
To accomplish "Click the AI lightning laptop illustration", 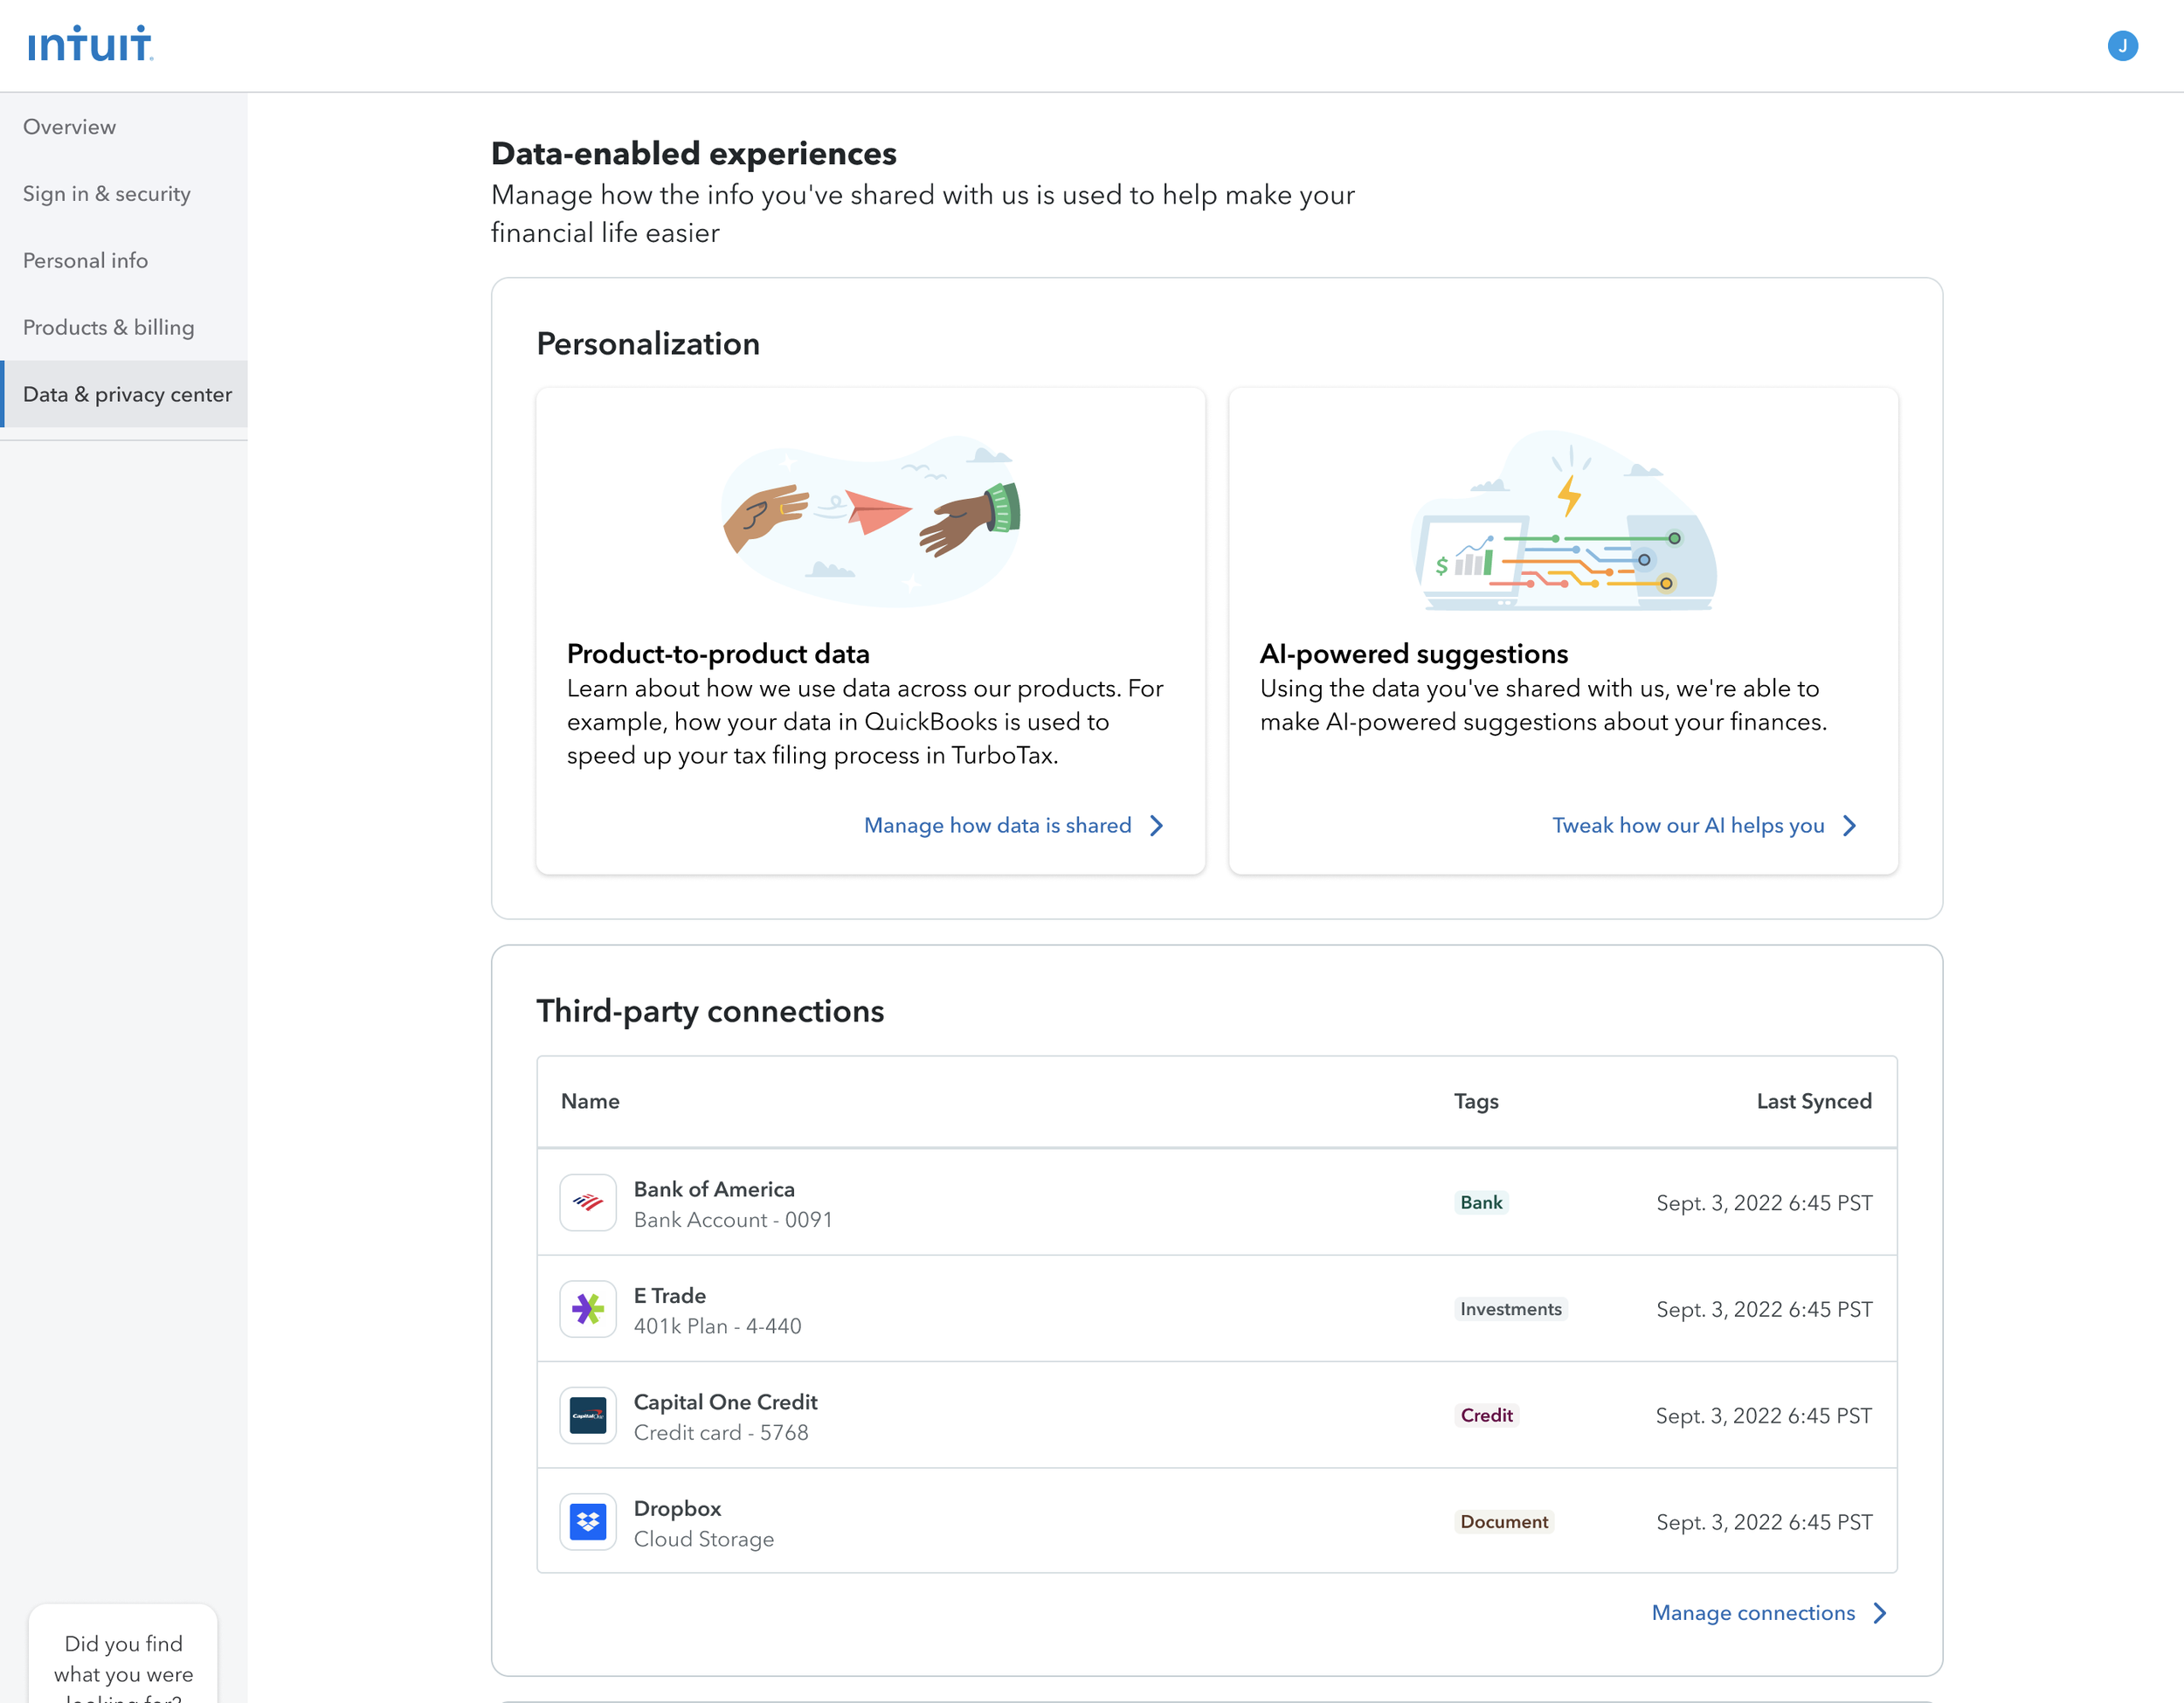I will tap(1564, 520).
